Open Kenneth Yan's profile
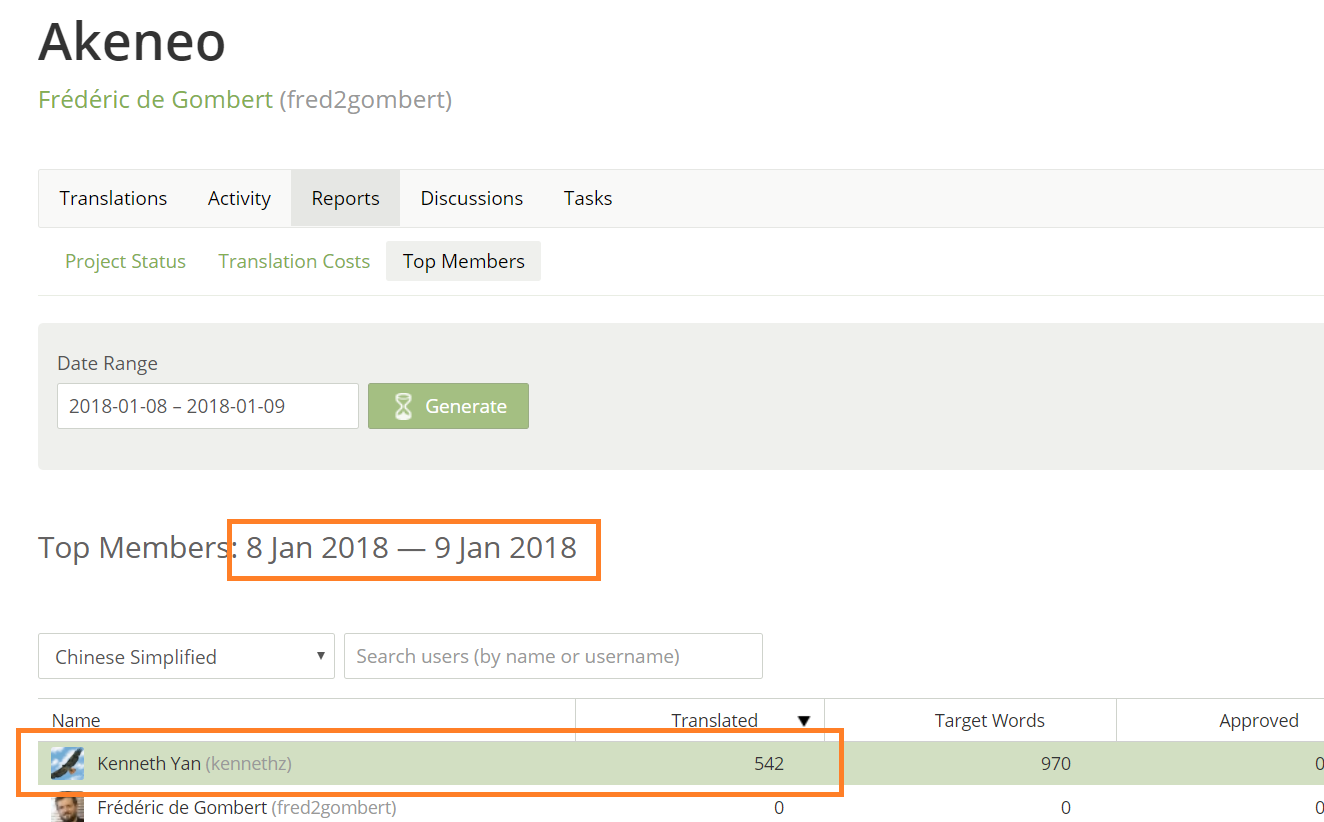 tap(149, 763)
